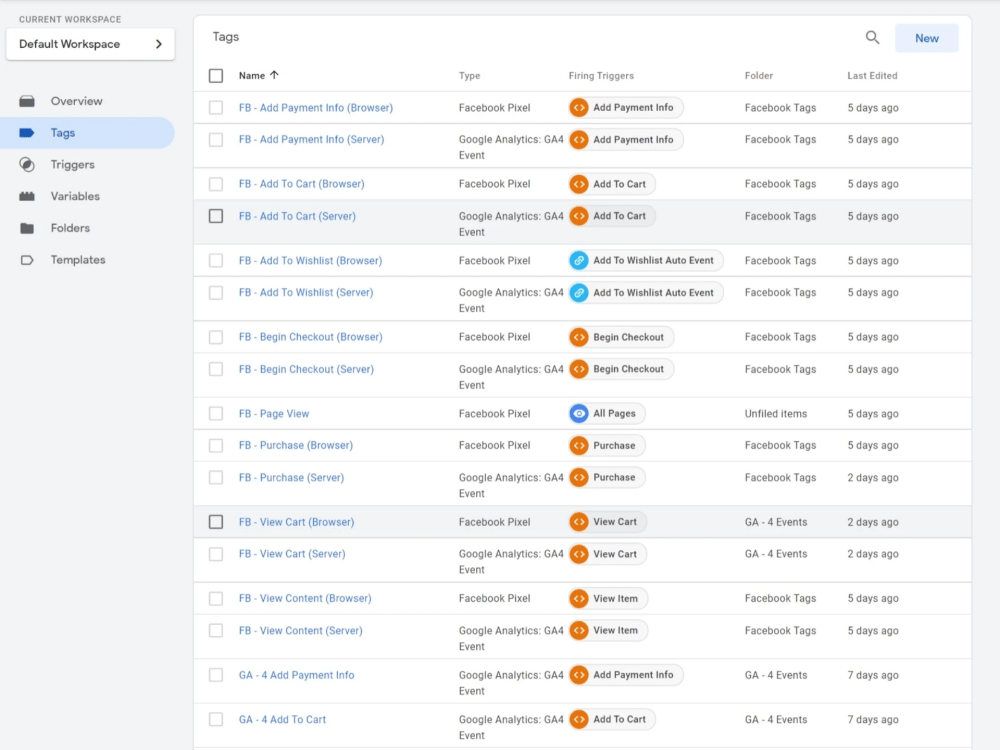Screen dimensions: 1000x750
Task: Click trigger icon for FB - View Content (Browser)
Action: tap(579, 599)
